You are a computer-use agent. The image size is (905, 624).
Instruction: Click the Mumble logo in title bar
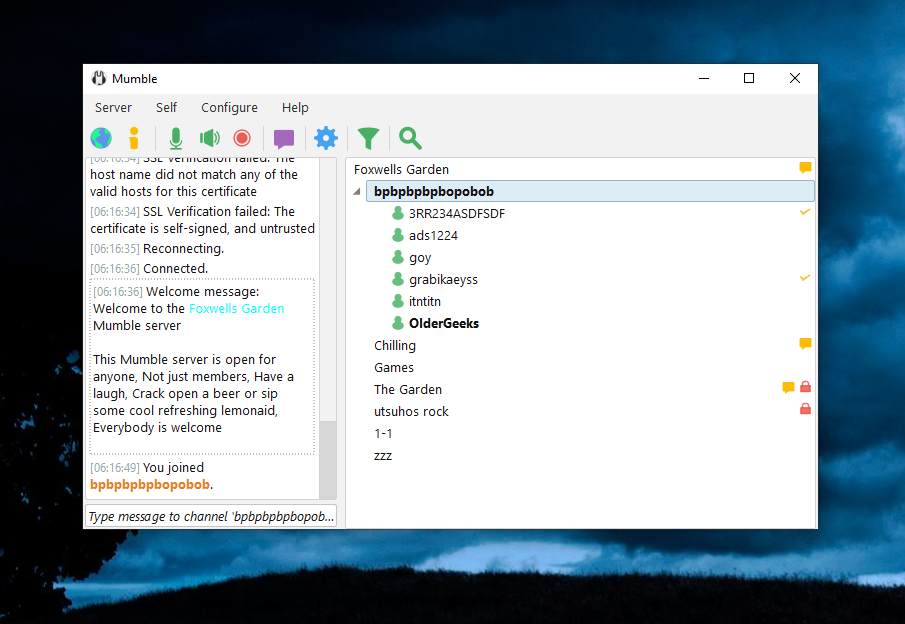[99, 79]
